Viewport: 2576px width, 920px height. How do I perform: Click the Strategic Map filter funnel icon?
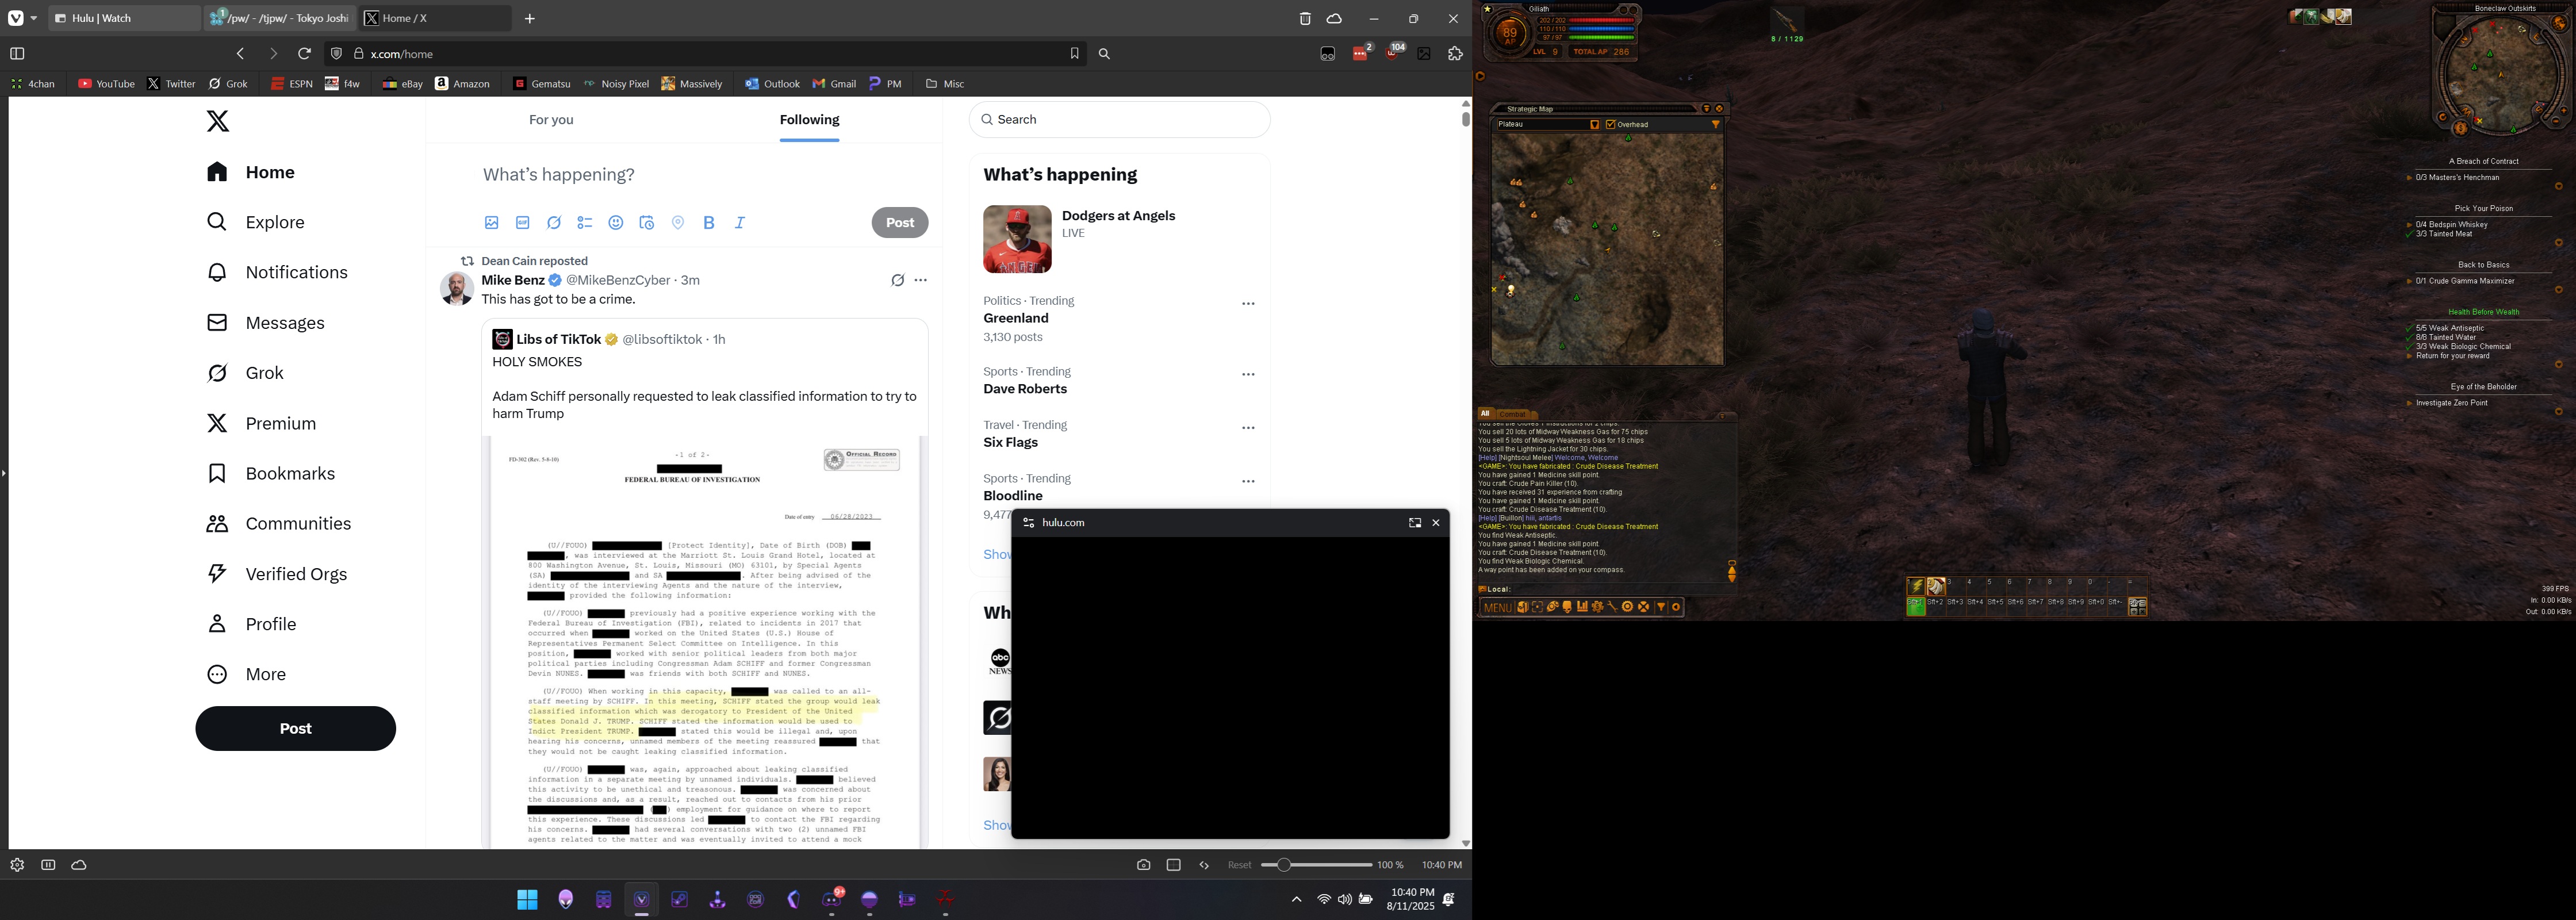1715,125
